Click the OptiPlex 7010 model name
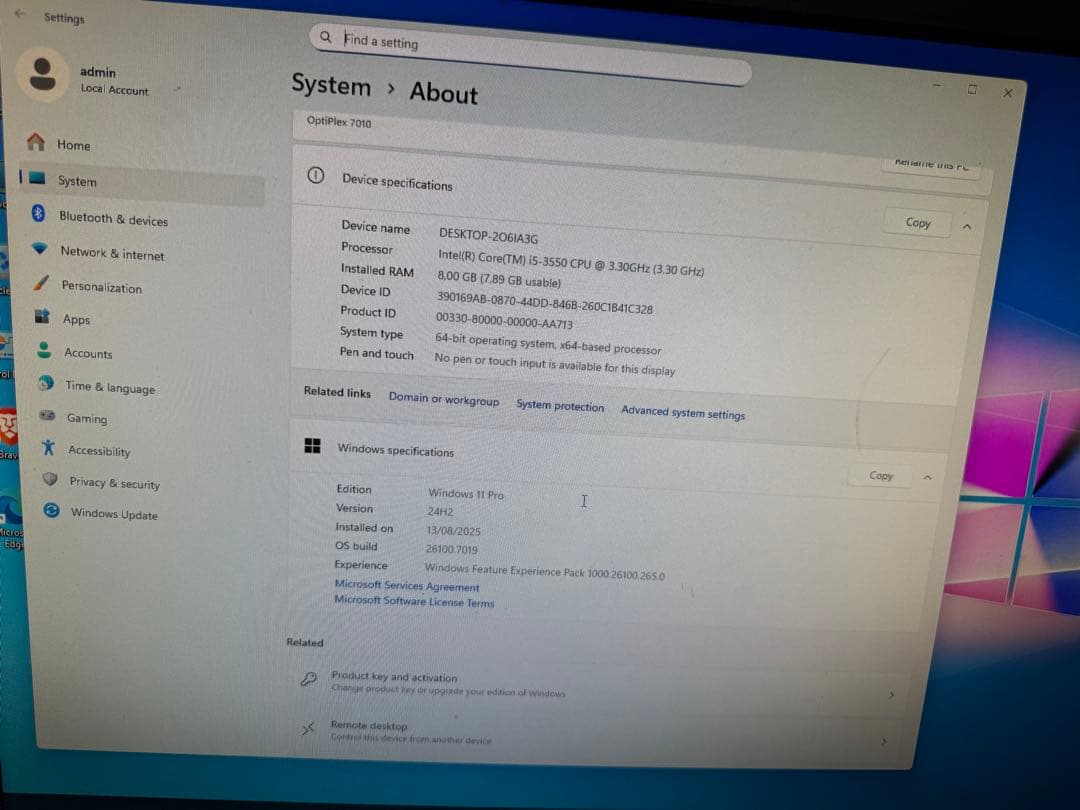The height and width of the screenshot is (810, 1080). 338,122
